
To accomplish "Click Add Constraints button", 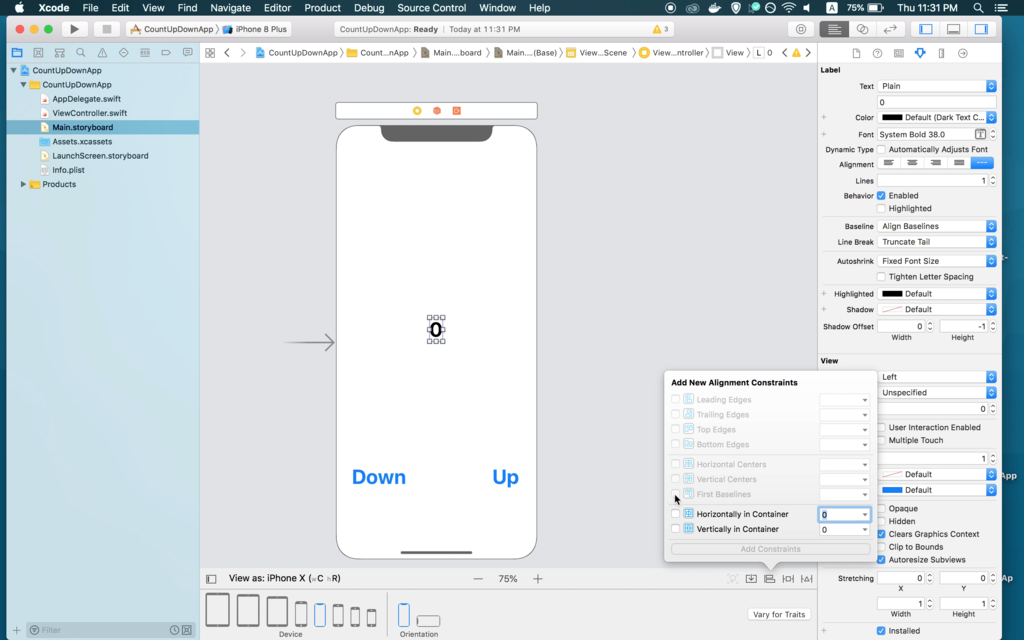I will pyautogui.click(x=771, y=549).
